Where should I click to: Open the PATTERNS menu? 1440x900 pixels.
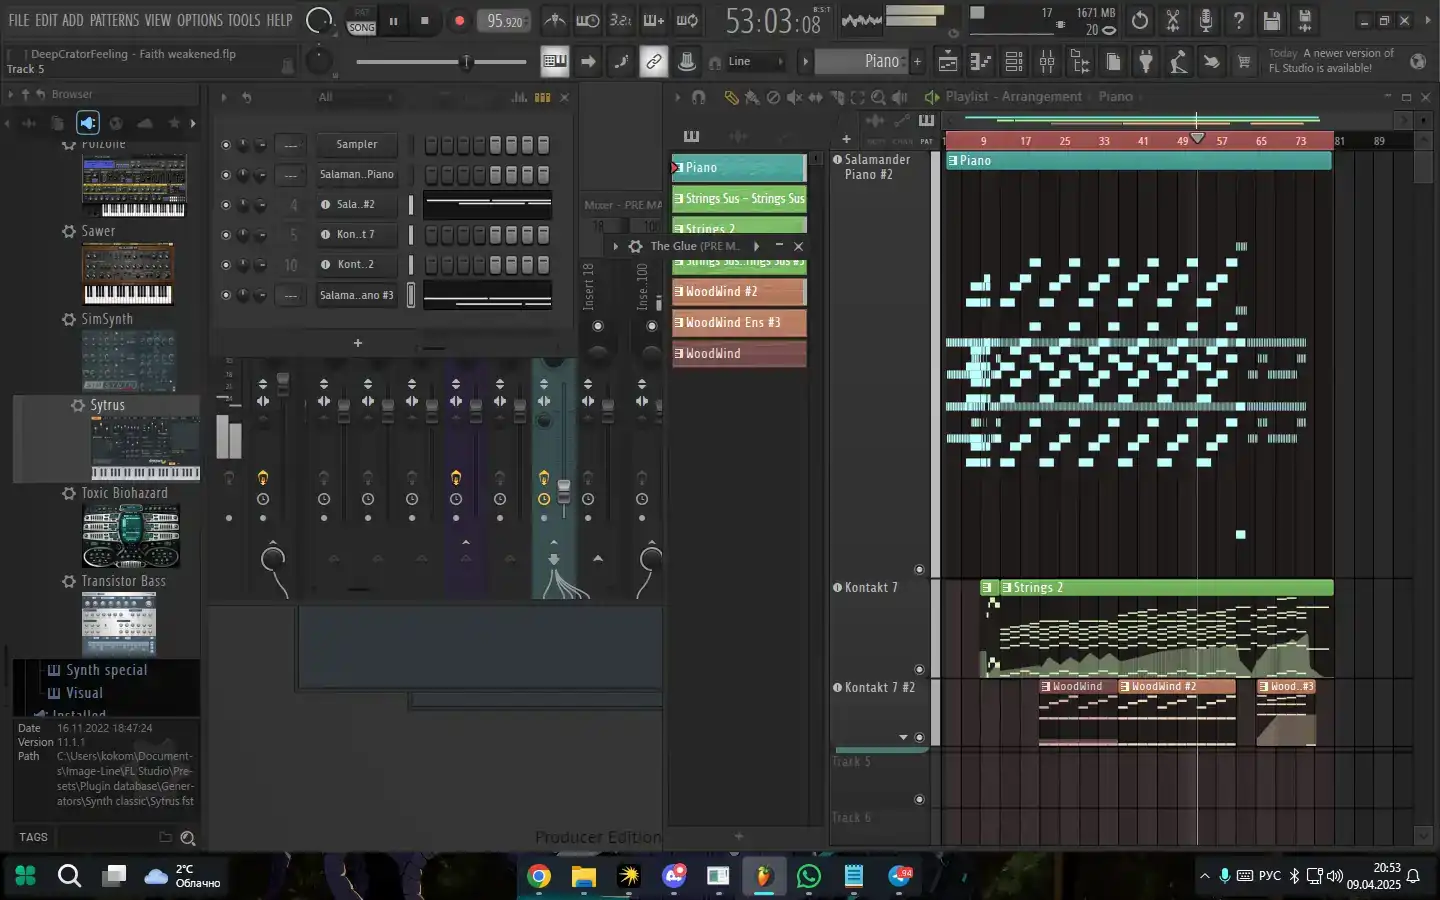[x=114, y=20]
